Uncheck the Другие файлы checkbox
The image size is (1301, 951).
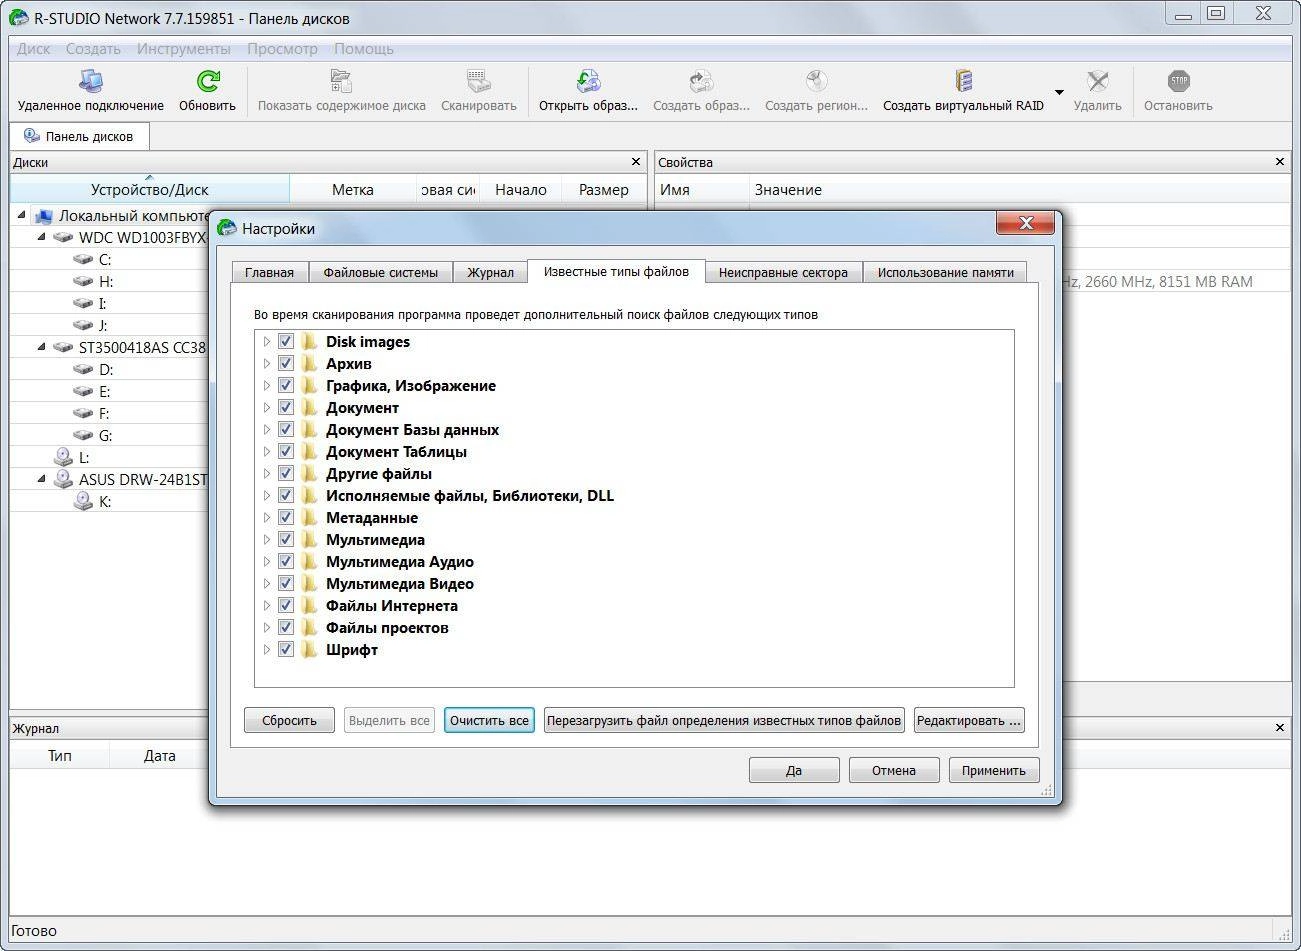coord(286,474)
